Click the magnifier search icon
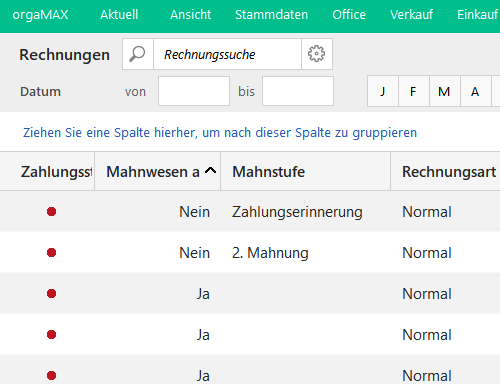500x384 pixels. 137,54
